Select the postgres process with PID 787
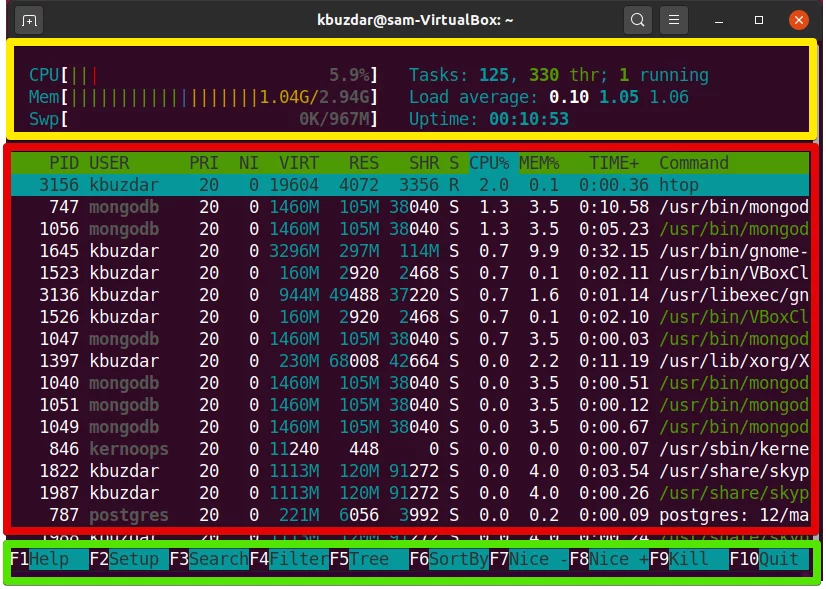This screenshot has height=589, width=826. click(410, 515)
